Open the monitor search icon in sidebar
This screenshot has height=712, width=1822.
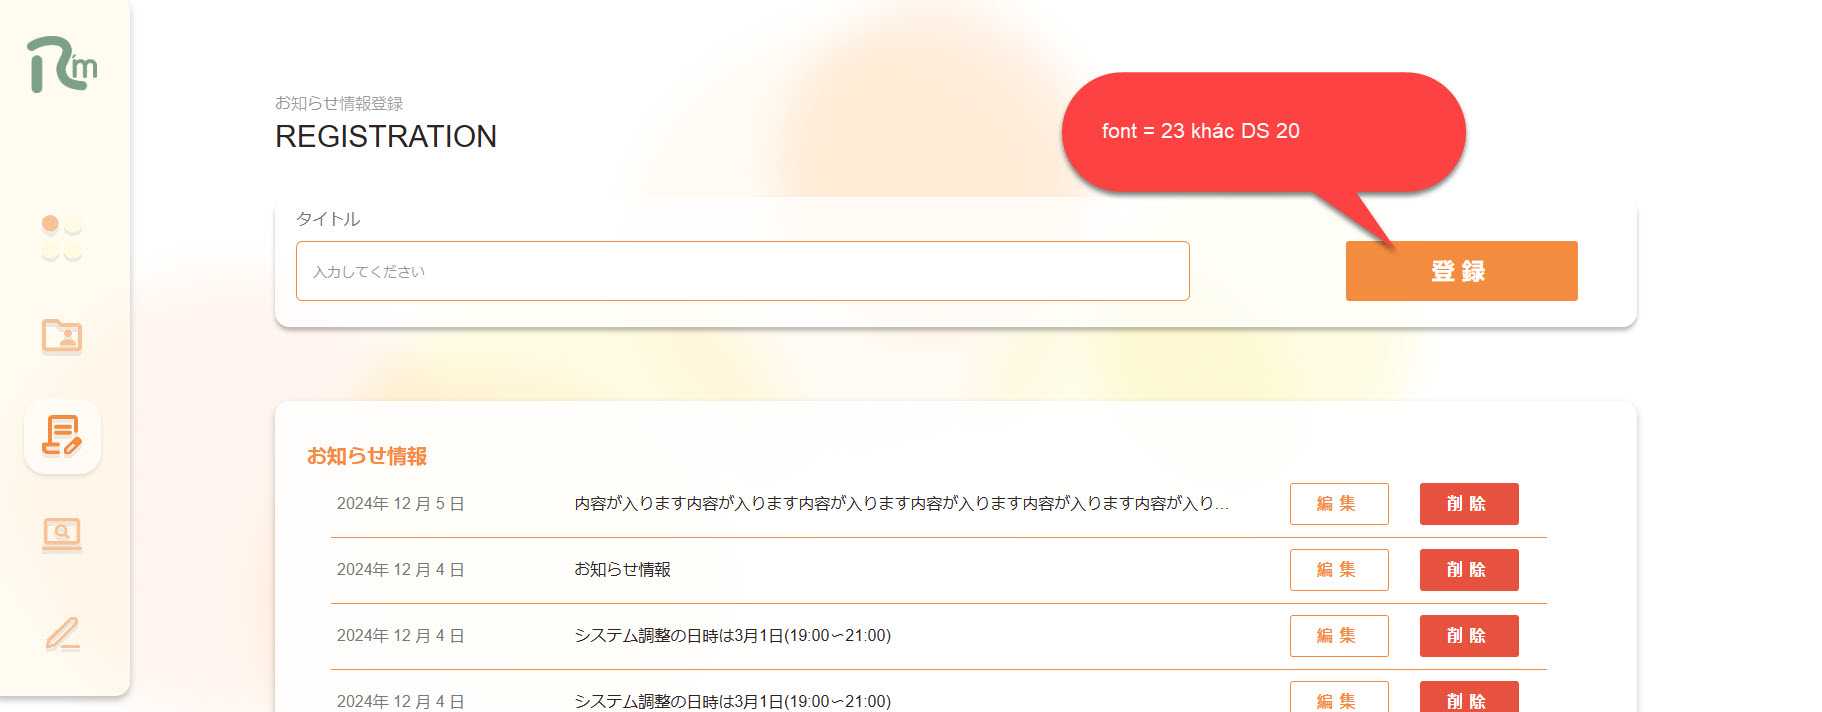(x=62, y=535)
